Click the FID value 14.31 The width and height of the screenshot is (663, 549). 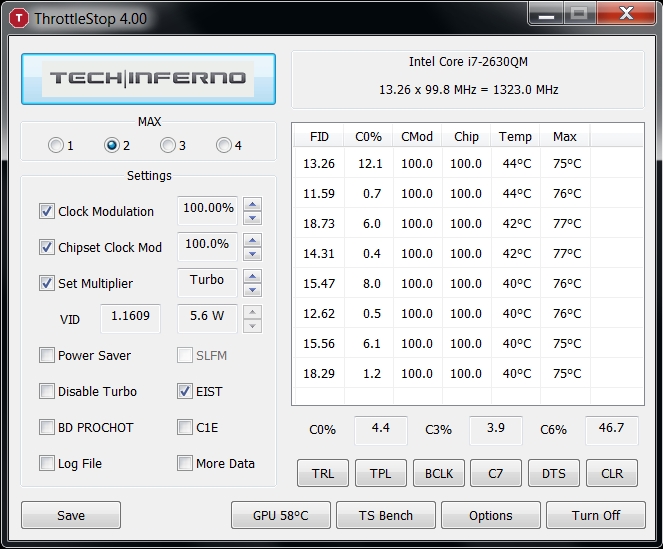point(319,253)
